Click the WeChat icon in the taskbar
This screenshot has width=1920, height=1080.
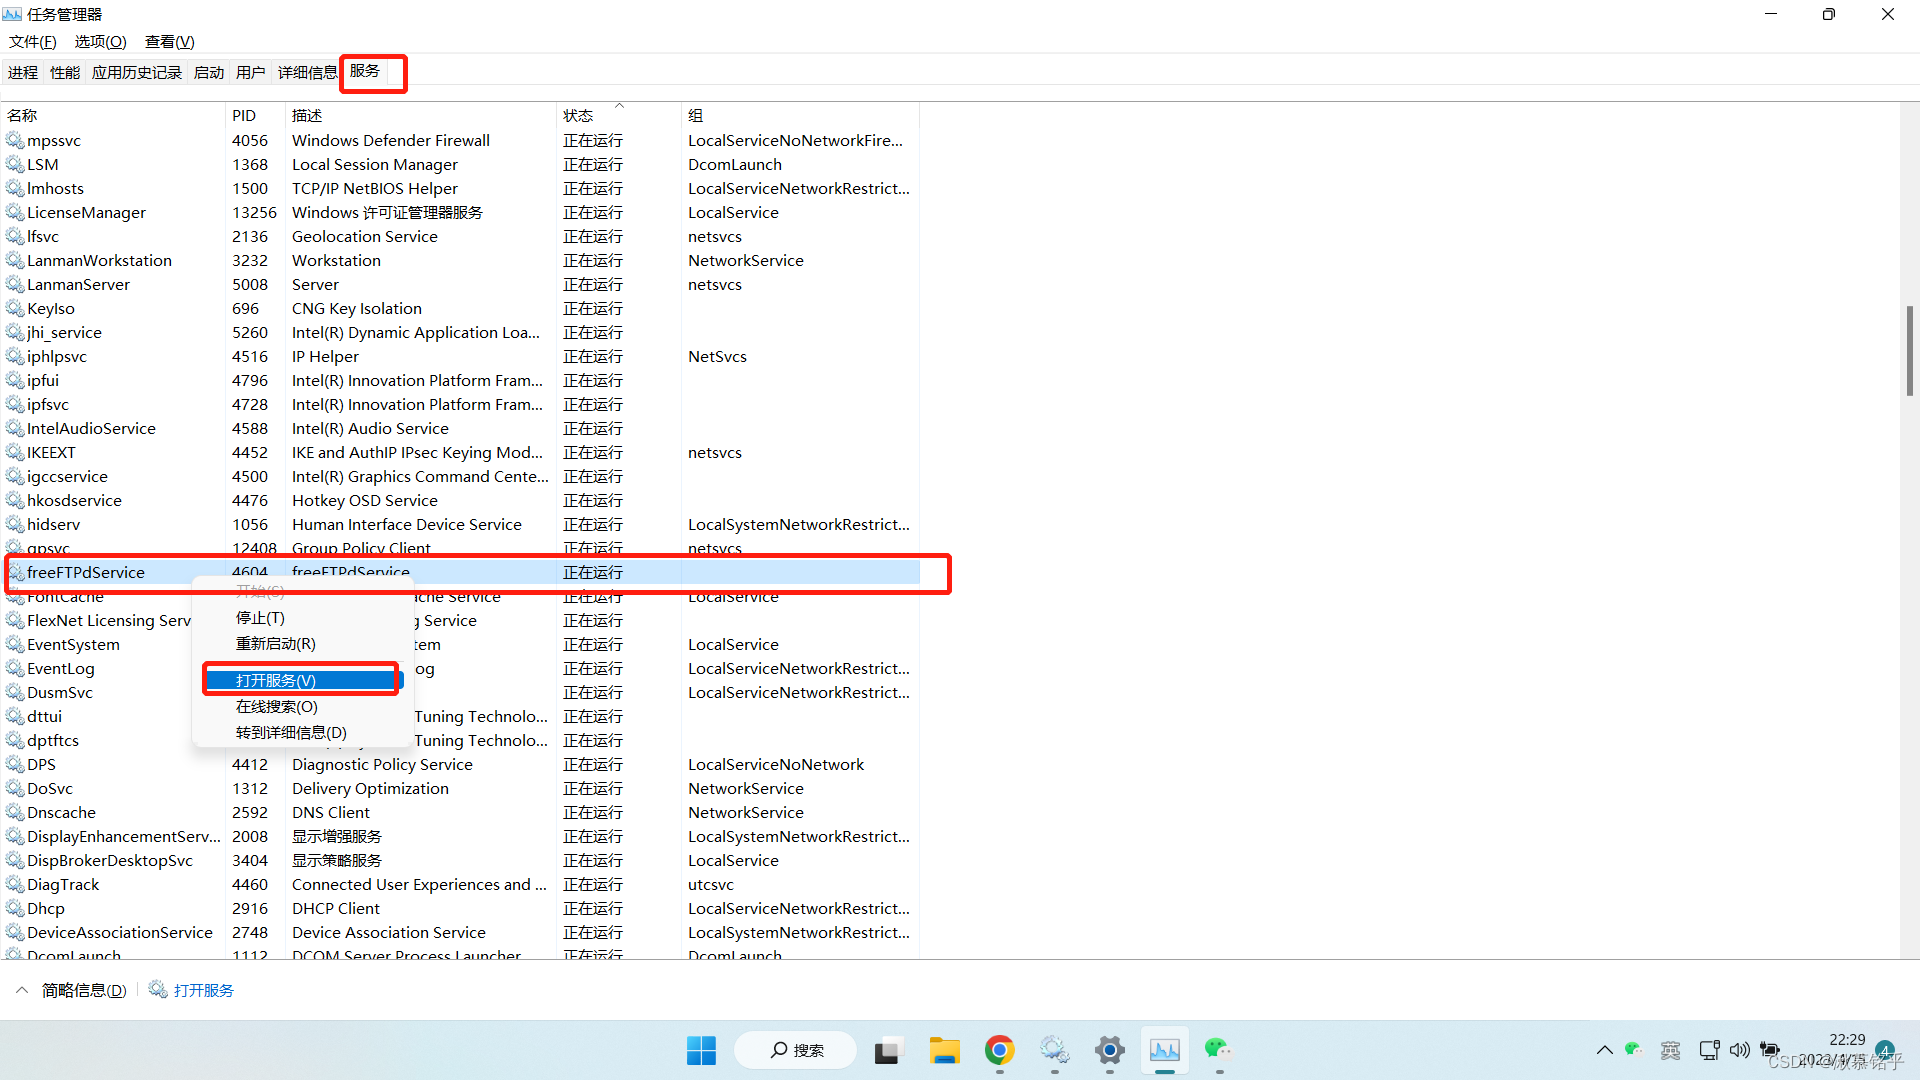(1218, 1050)
